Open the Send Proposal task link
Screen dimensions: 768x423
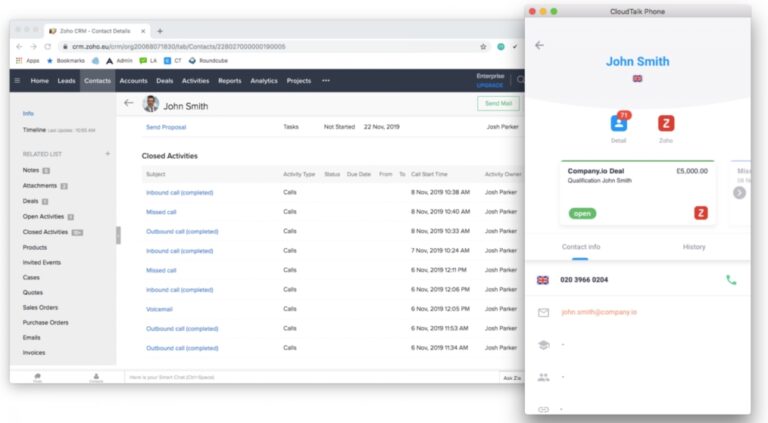pyautogui.click(x=166, y=127)
